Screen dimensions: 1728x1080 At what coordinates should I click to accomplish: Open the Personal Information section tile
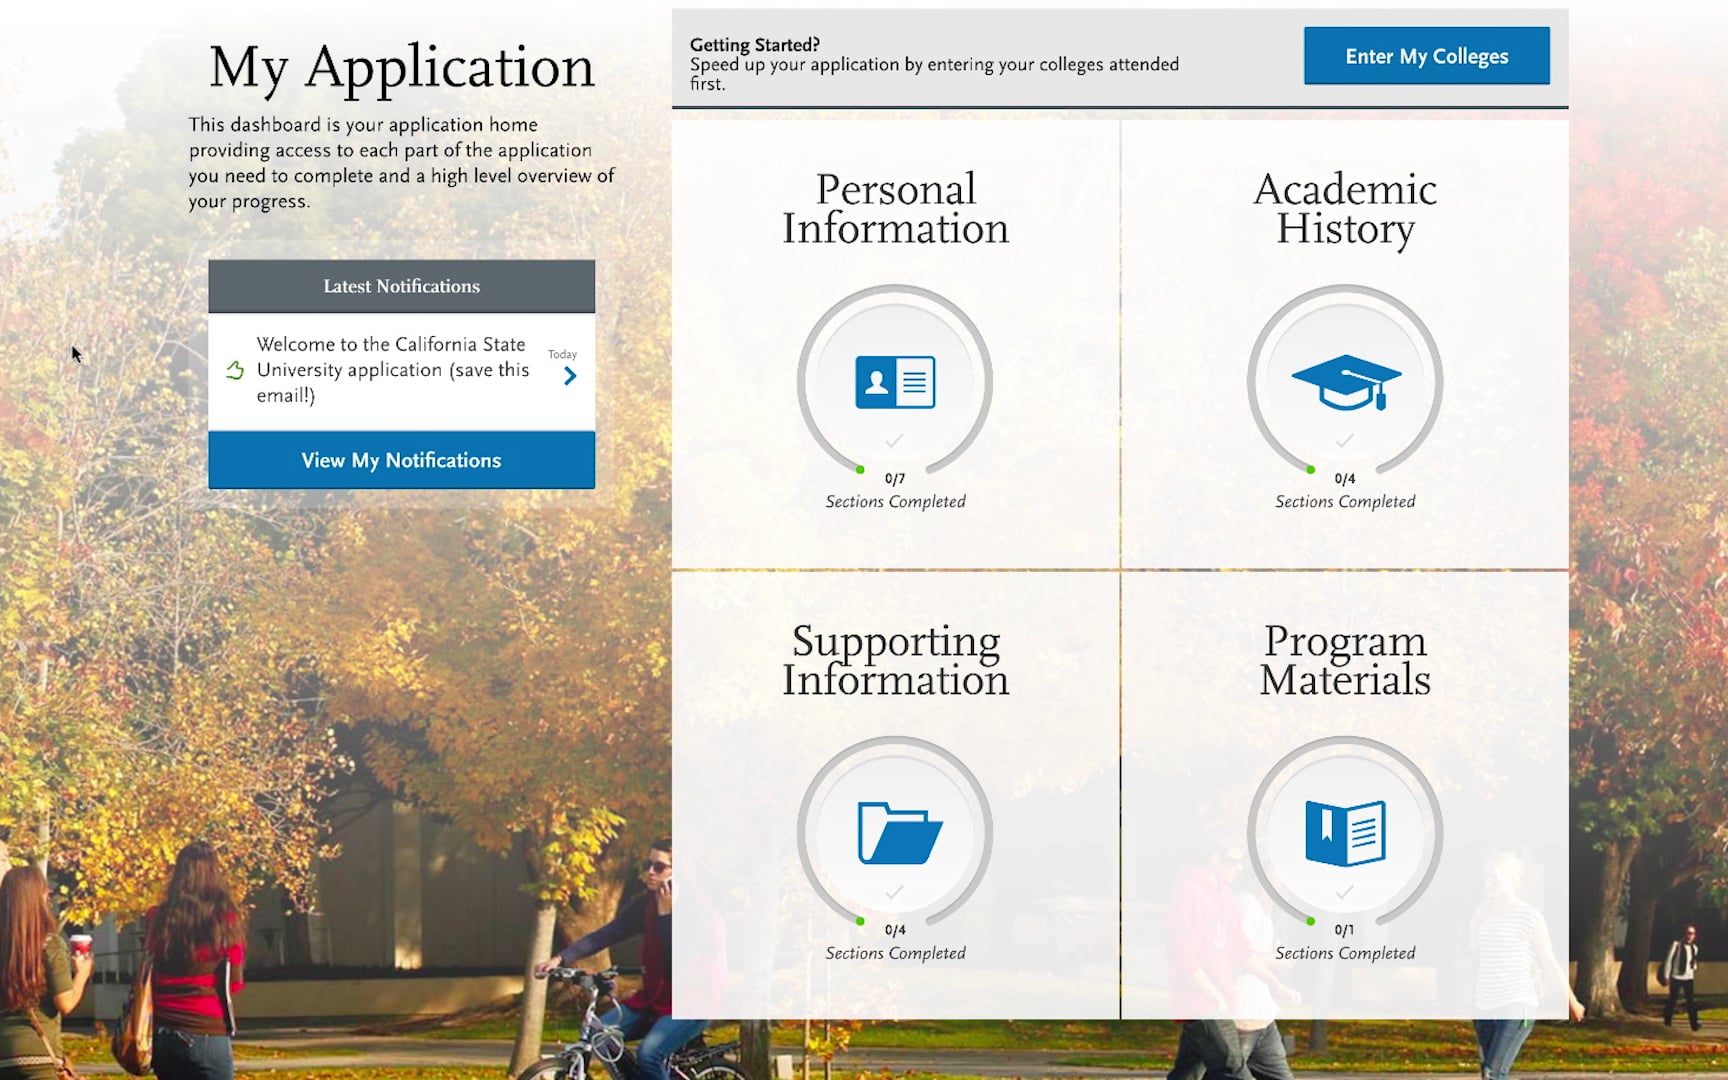pos(895,300)
